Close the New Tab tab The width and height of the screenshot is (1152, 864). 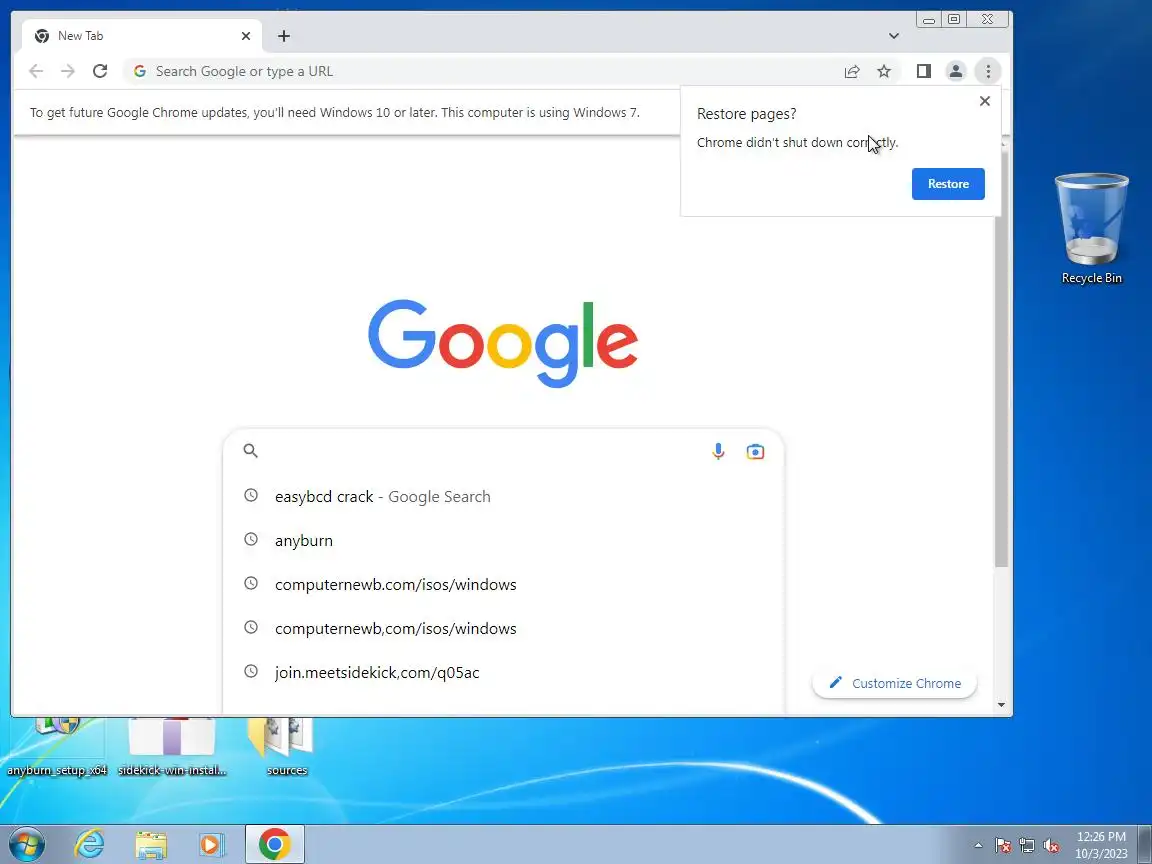click(x=245, y=36)
